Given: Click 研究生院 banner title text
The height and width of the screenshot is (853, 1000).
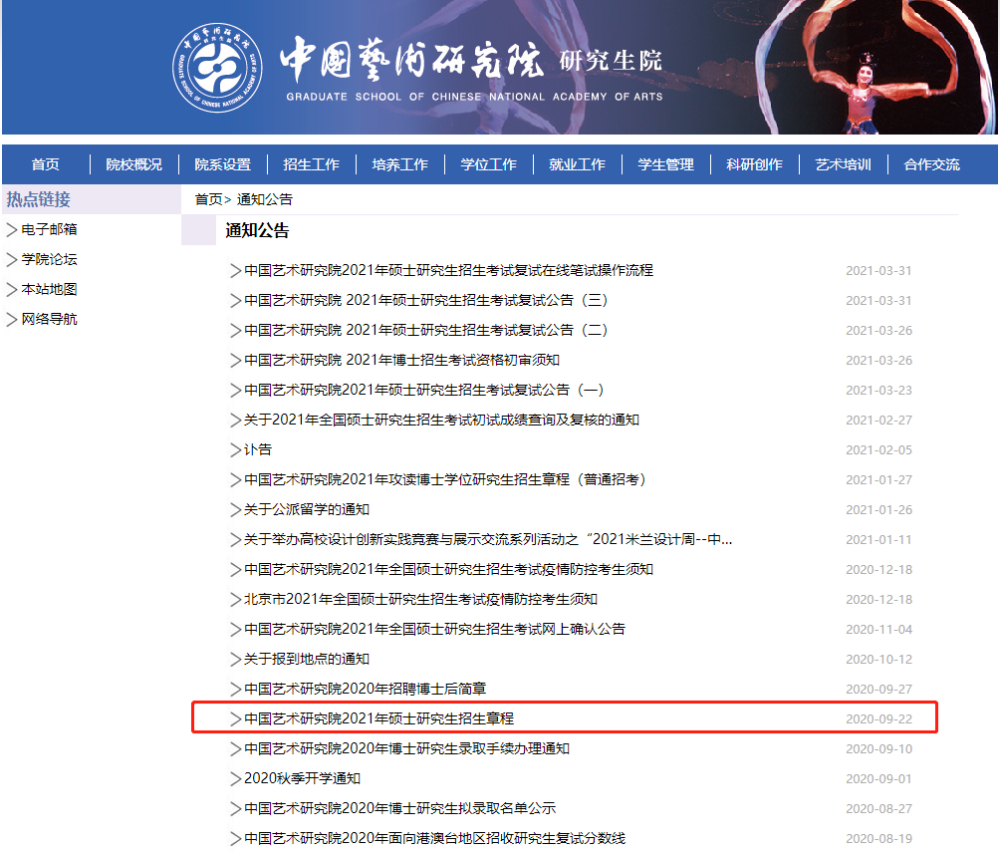Looking at the screenshot, I should [x=611, y=61].
